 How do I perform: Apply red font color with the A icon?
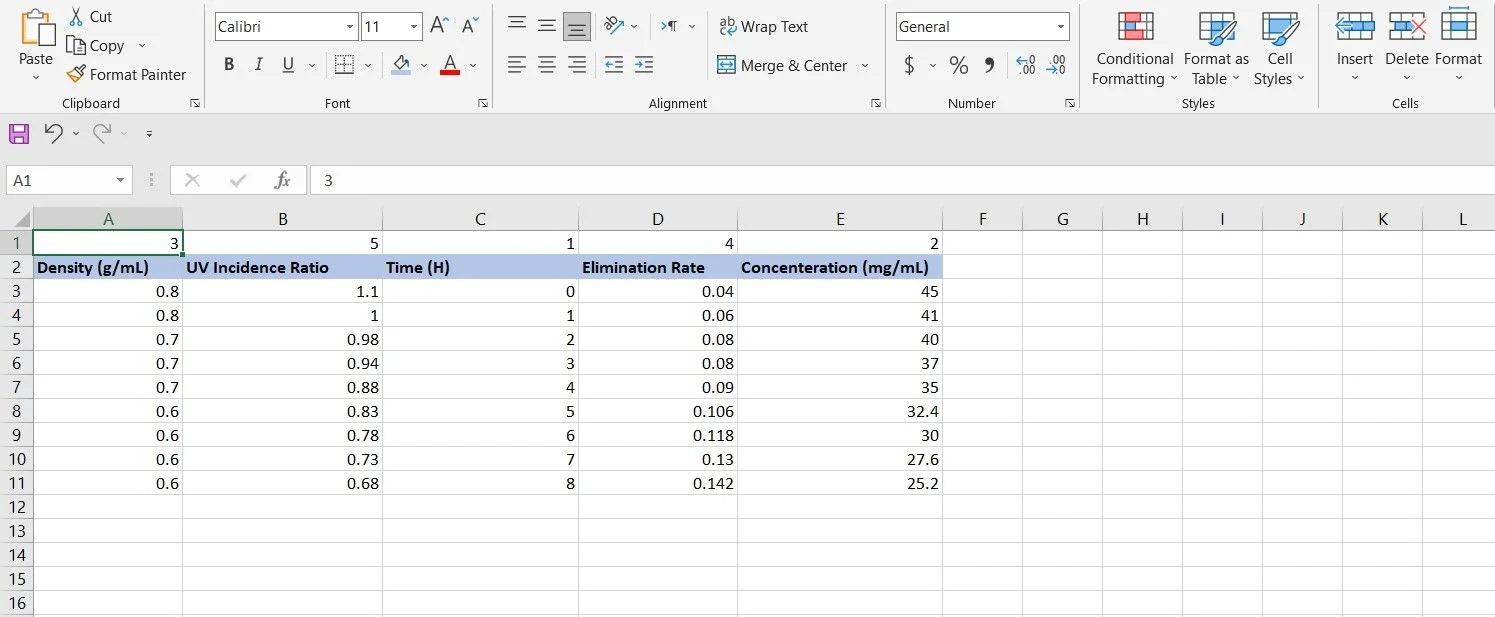point(450,65)
